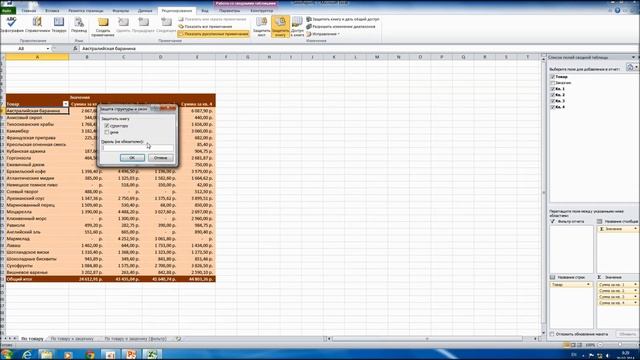Toggle Отложить обновление макета checkbox
Image resolution: width=640 pixels, height=360 pixels.
552,334
